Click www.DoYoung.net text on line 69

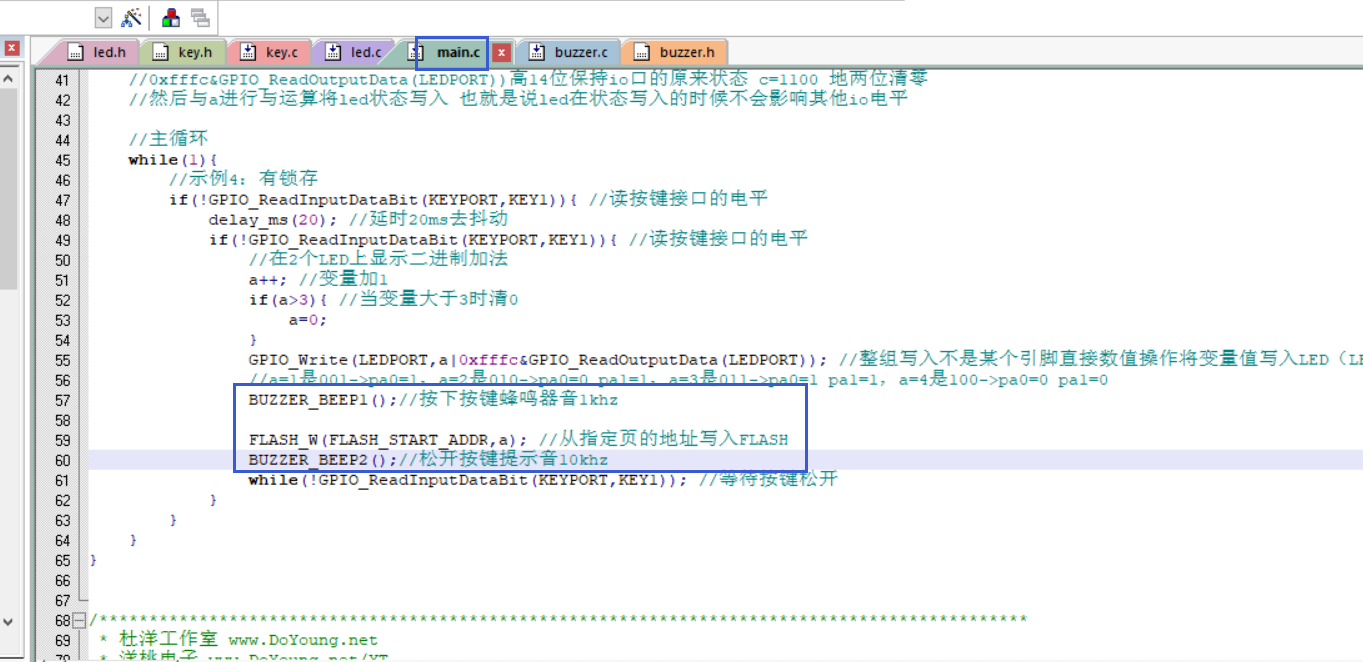303,640
